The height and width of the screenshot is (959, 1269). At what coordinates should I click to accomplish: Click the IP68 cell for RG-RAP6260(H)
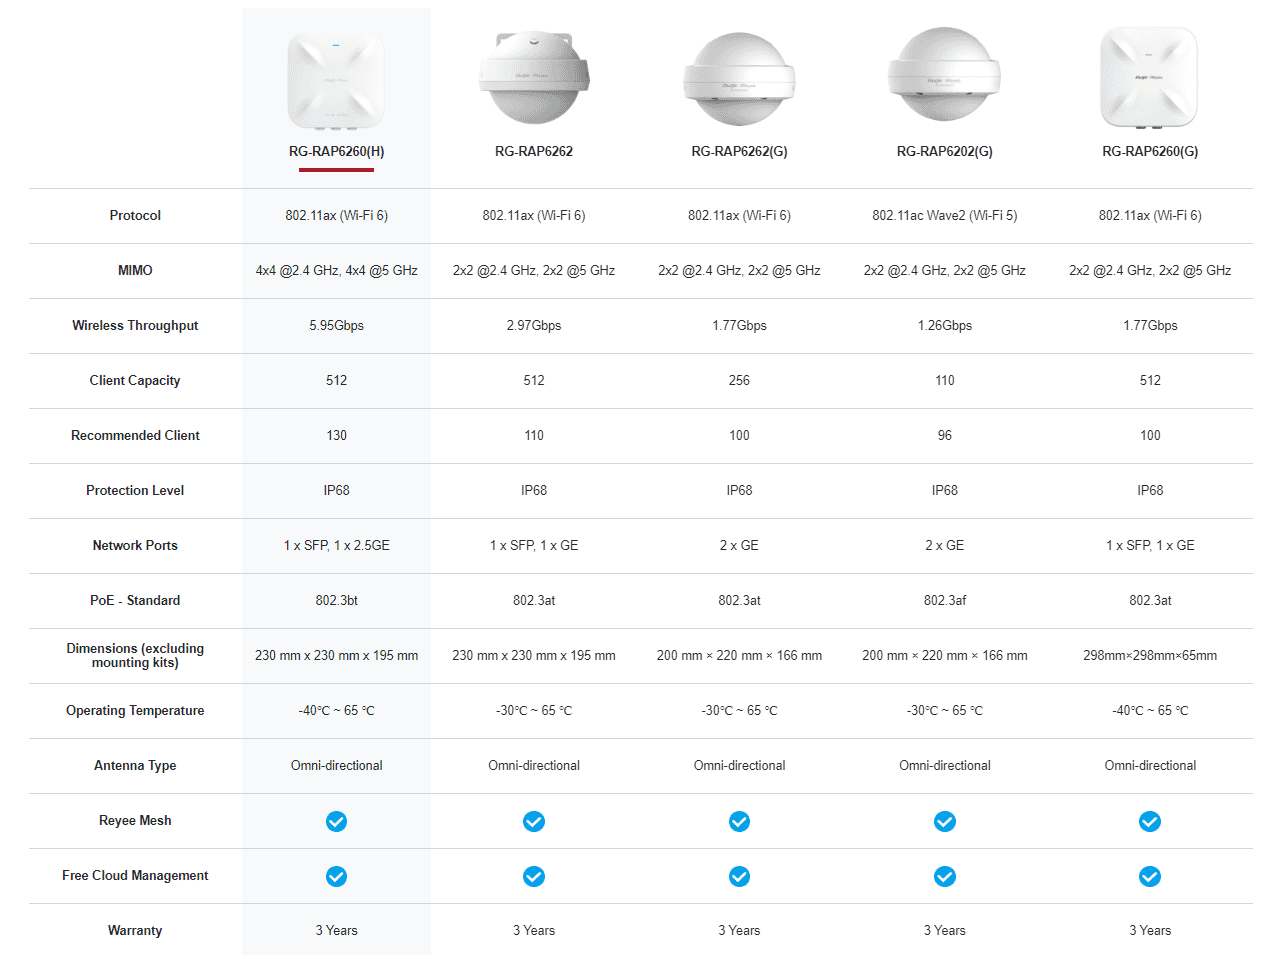pos(336,490)
